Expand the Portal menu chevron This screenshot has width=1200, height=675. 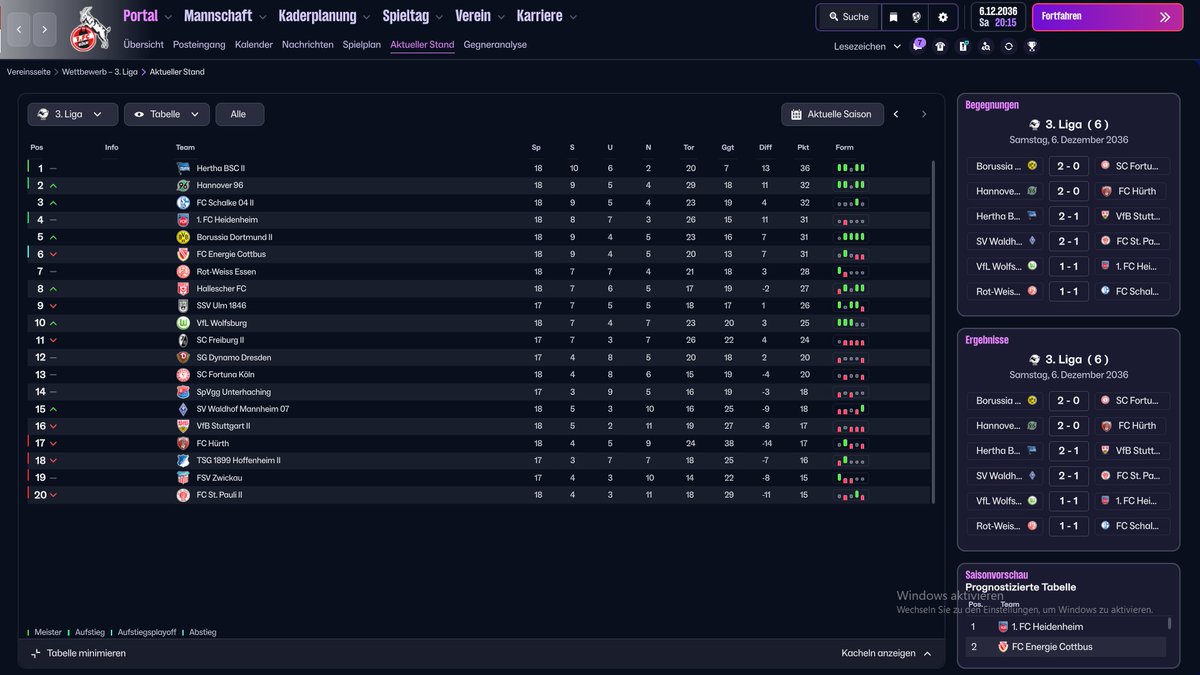point(167,17)
